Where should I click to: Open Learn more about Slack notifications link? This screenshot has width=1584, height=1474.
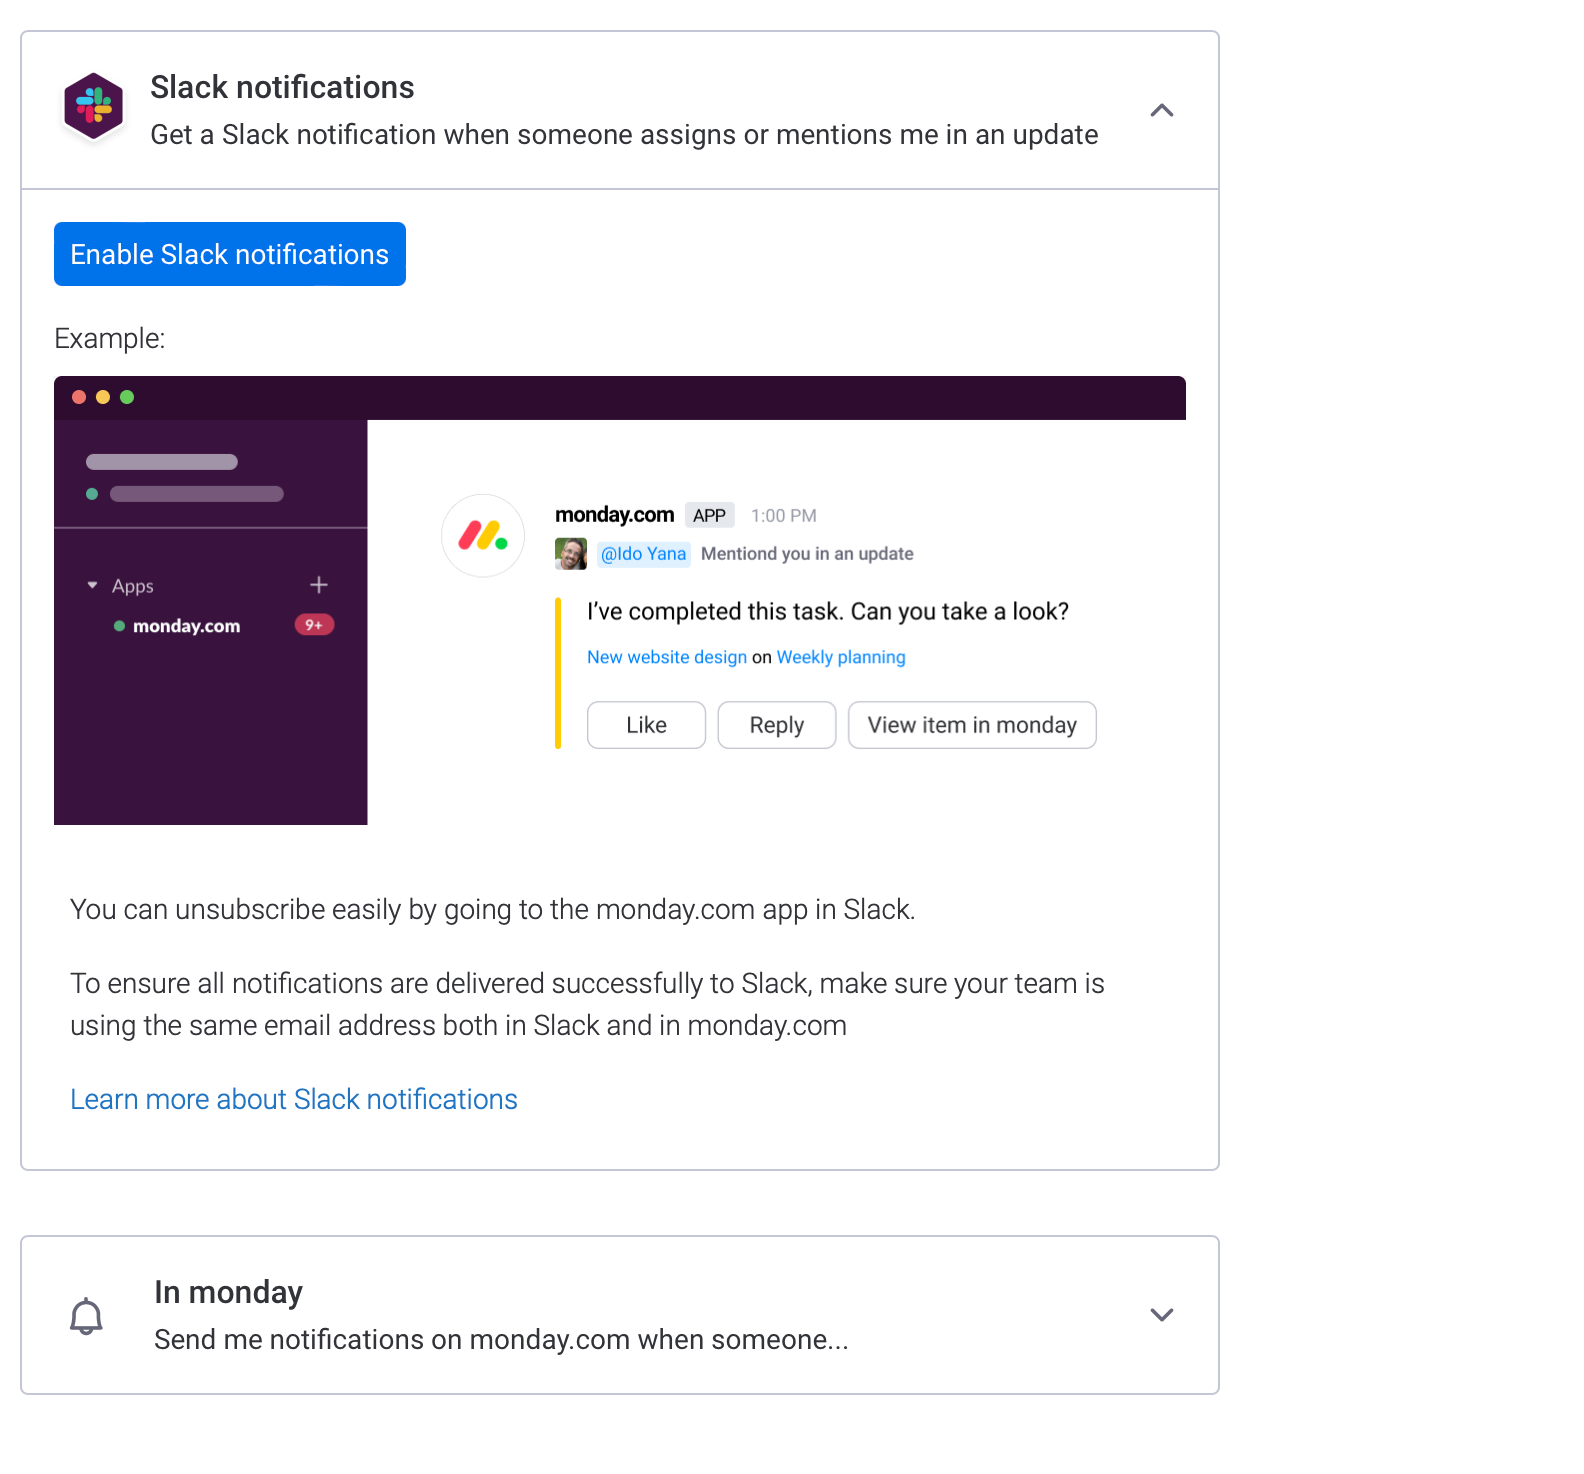tap(294, 1099)
